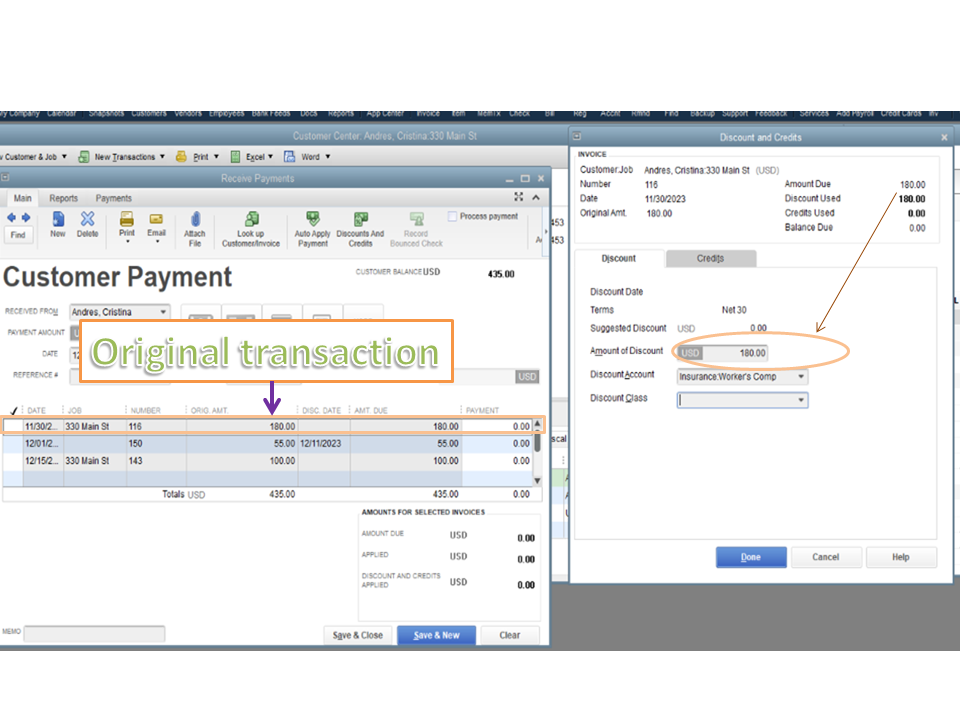The image size is (960, 720).
Task: Click the Print icon in Customer Center toolbar
Action: 181,157
